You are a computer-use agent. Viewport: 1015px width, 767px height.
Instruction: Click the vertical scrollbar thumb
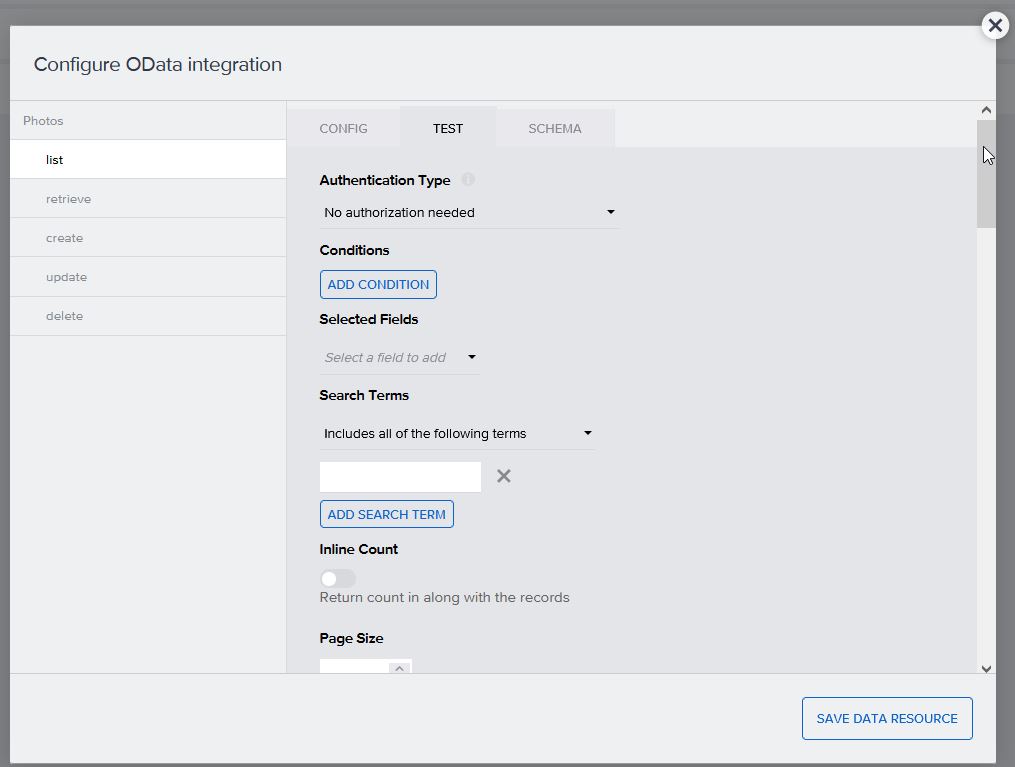click(x=986, y=175)
